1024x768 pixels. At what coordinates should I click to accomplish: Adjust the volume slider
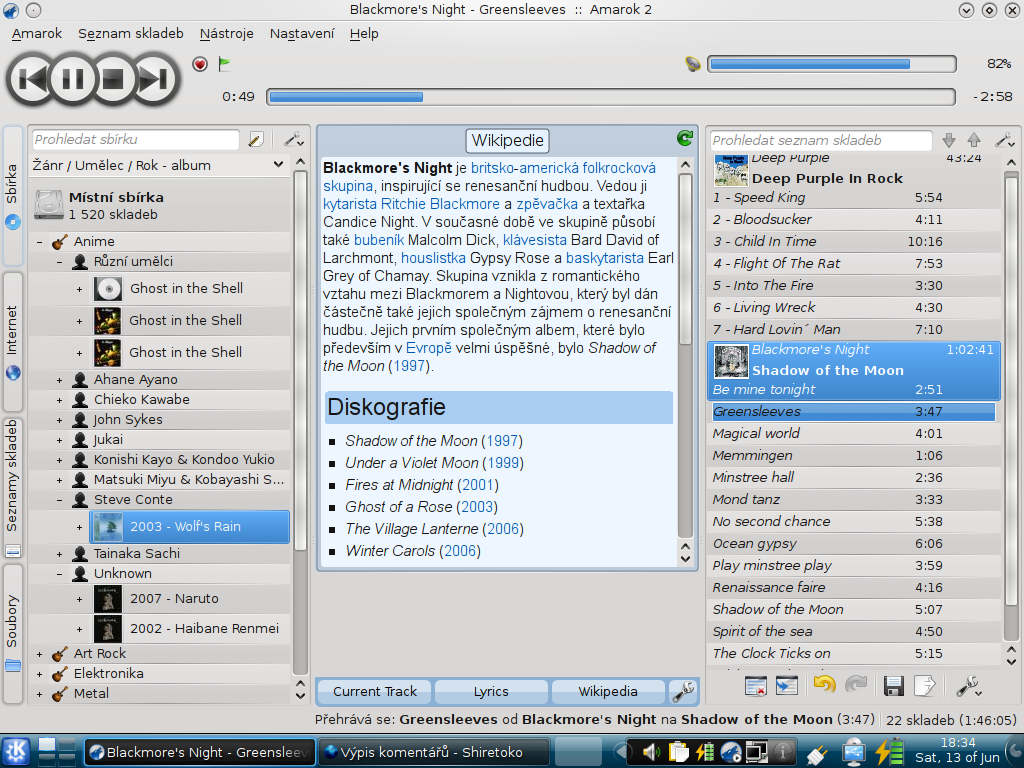click(x=831, y=64)
